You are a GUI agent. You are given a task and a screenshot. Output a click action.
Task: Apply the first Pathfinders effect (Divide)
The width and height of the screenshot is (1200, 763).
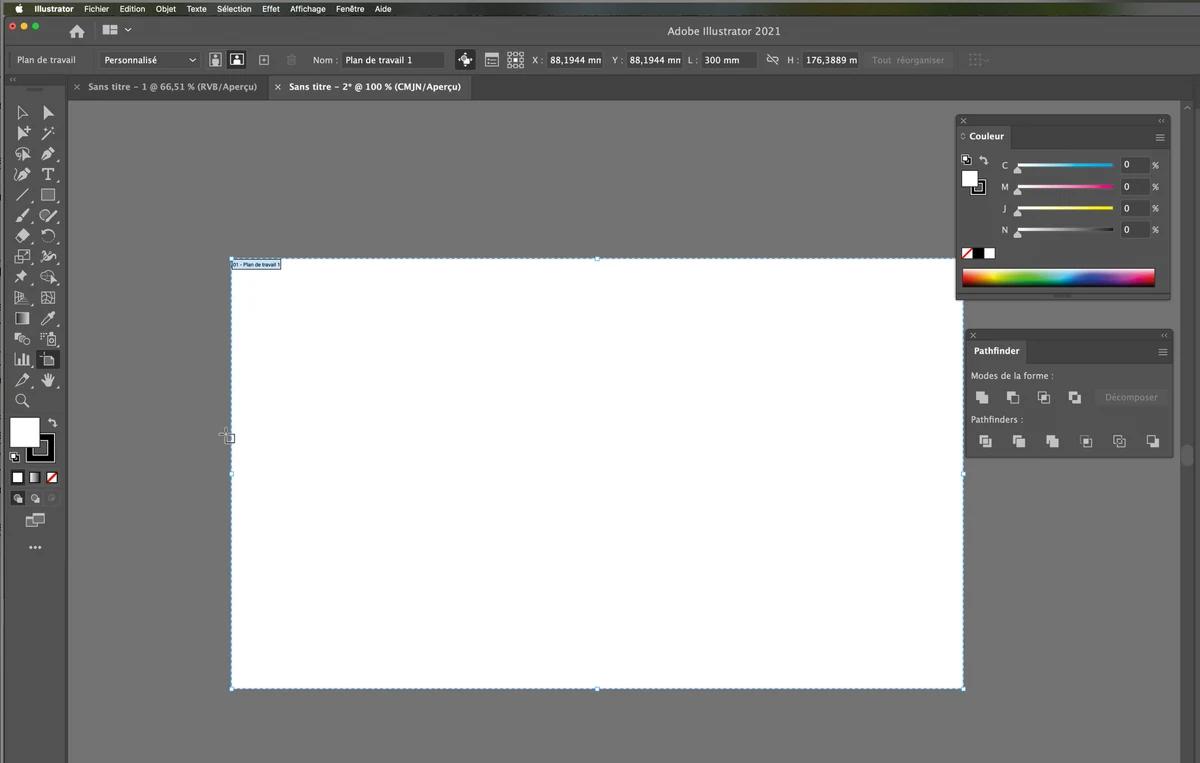pos(985,441)
